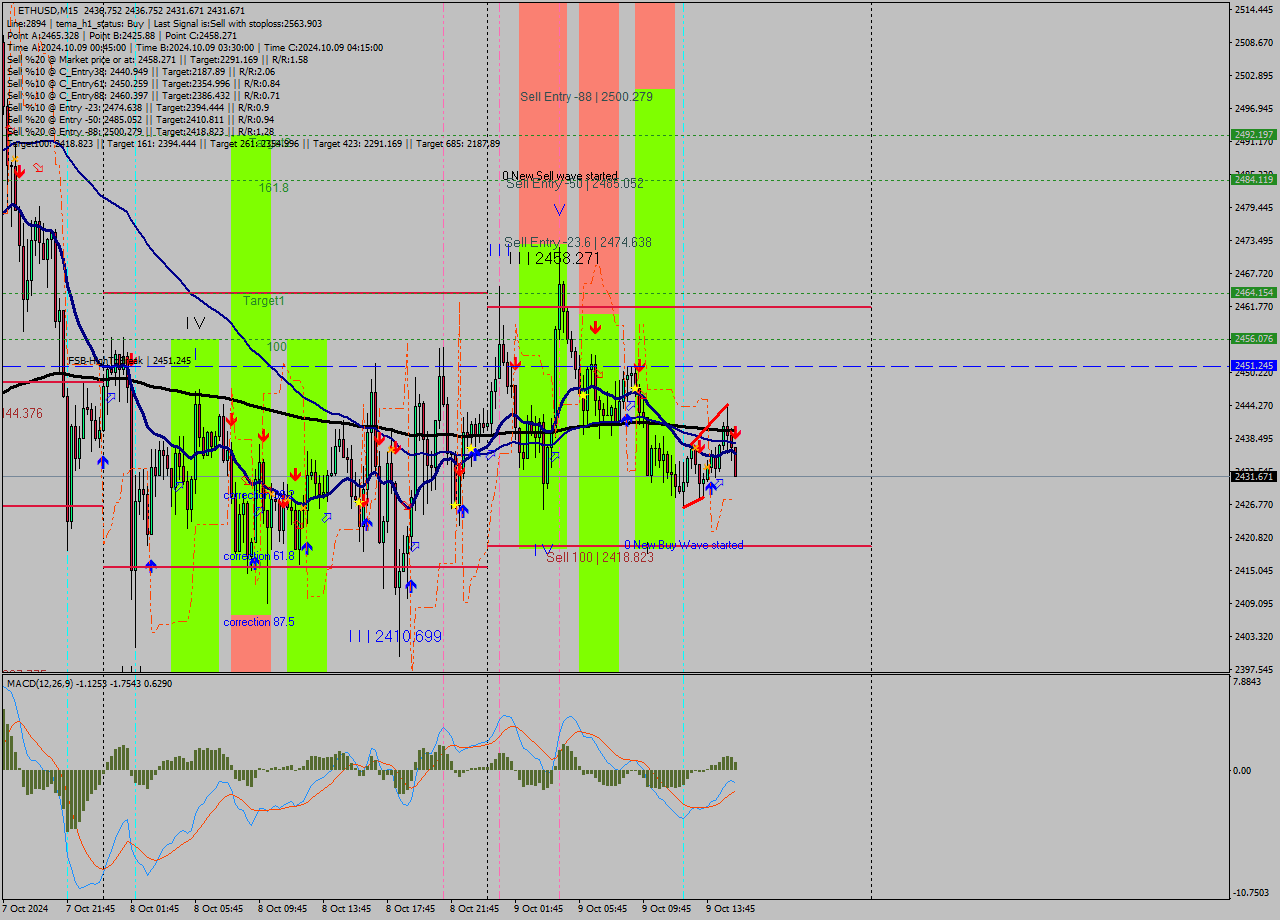
Task: Click the green 2484.119 price tag
Action: (x=1254, y=179)
